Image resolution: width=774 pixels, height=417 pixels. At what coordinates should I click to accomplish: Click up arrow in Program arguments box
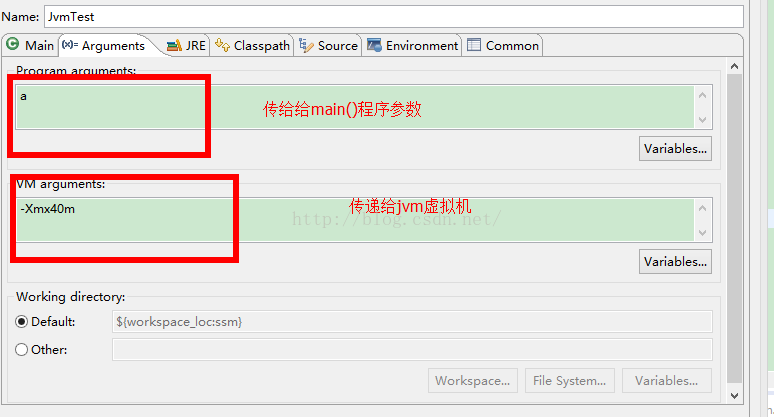click(703, 95)
